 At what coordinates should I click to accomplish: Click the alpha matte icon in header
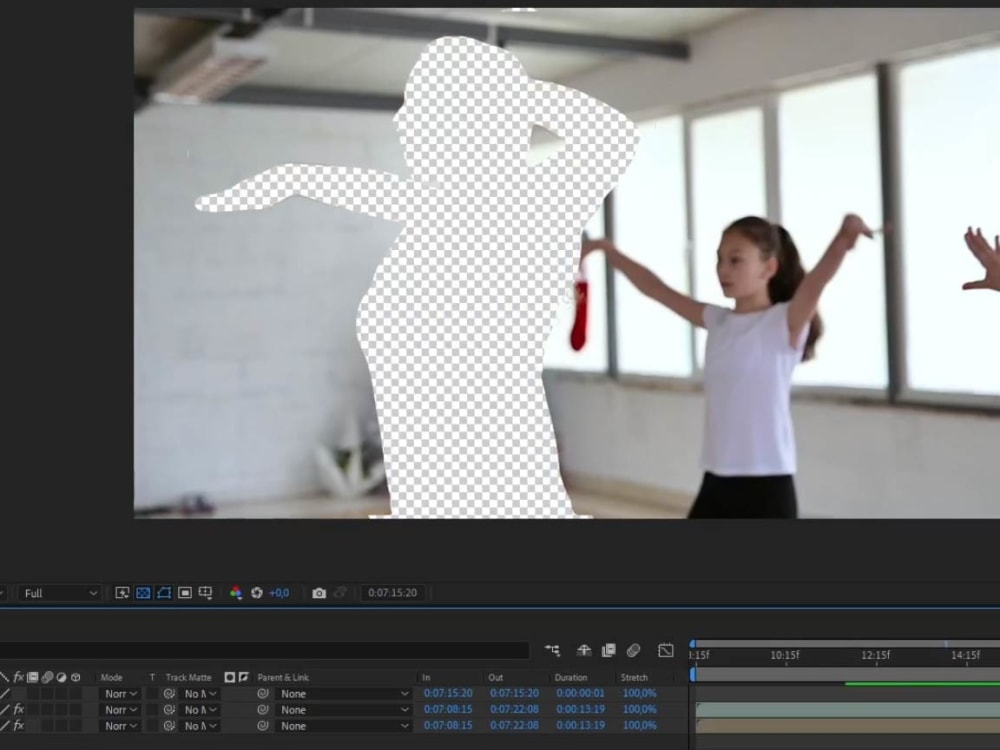230,677
